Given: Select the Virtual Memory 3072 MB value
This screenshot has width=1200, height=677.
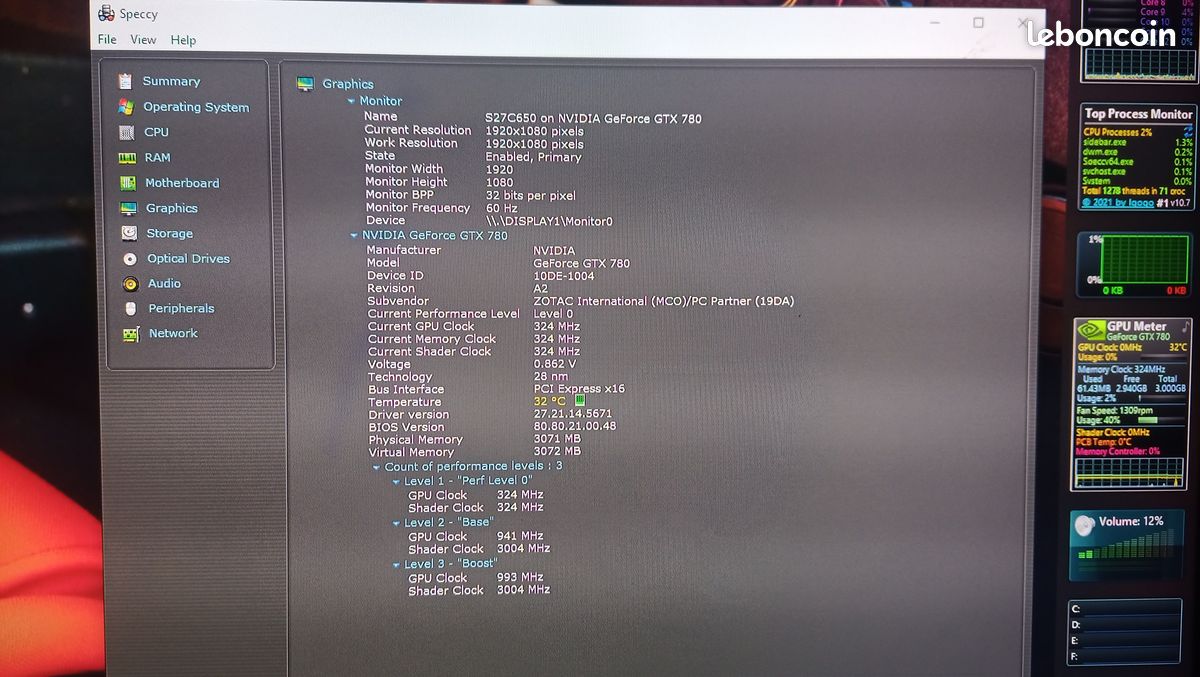Looking at the screenshot, I should pyautogui.click(x=556, y=452).
